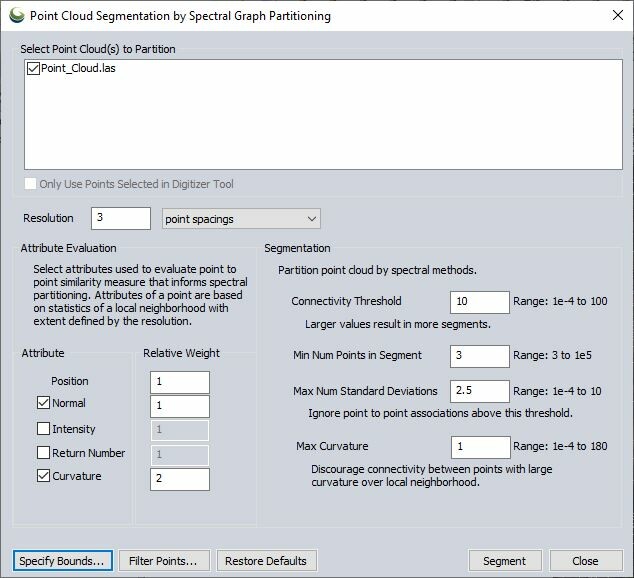Toggle the Curvature attribute checkbox
The height and width of the screenshot is (578, 634).
point(43,476)
